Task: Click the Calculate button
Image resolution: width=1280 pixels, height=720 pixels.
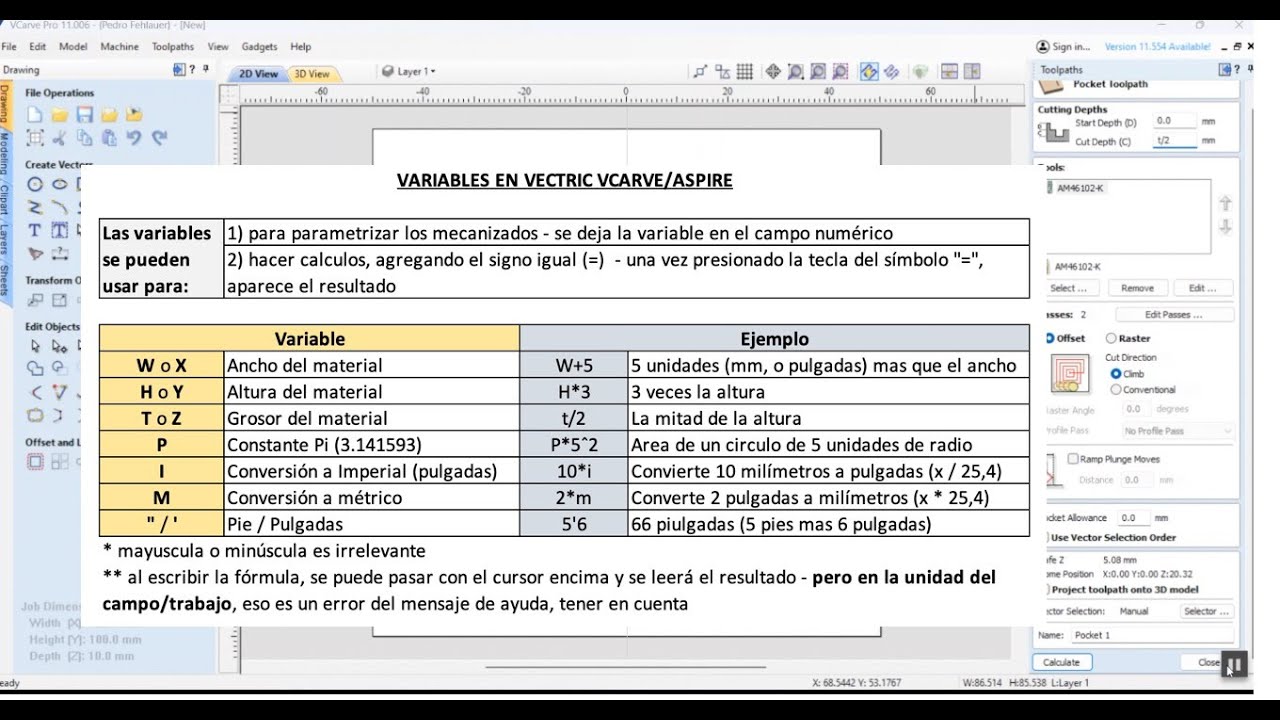Action: [1061, 662]
